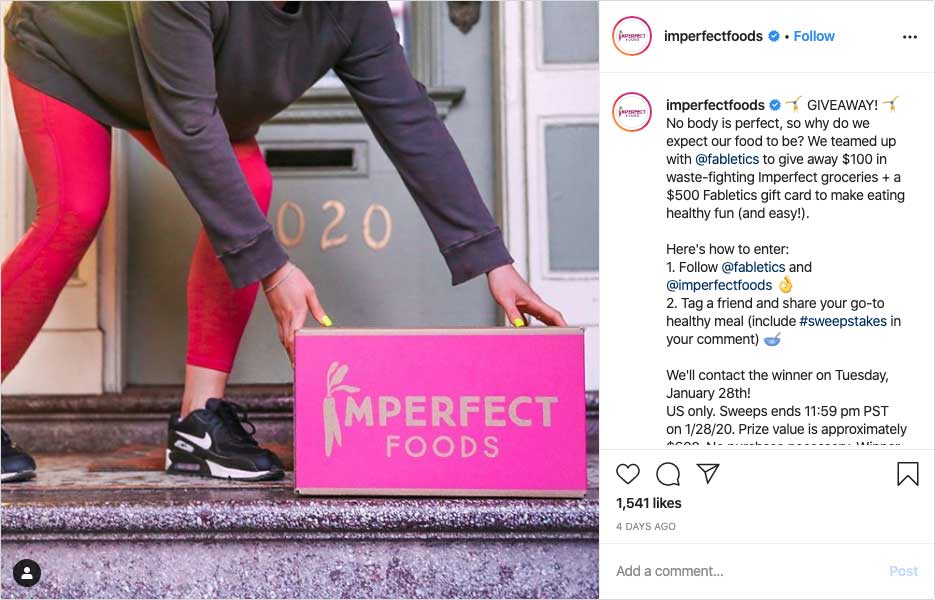Focus the 'Add a comment...' field

click(x=745, y=571)
